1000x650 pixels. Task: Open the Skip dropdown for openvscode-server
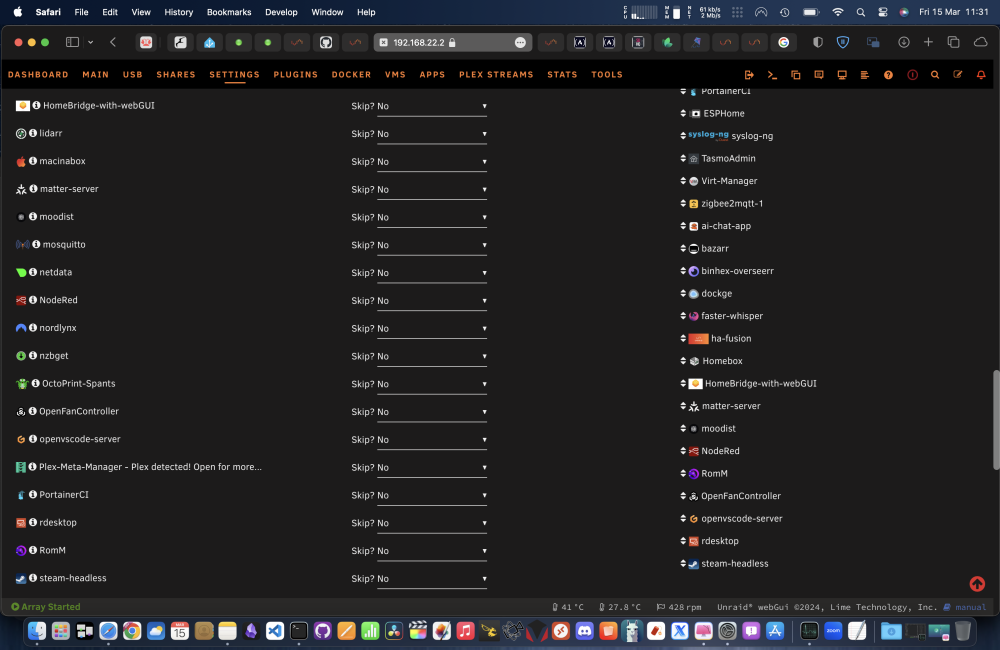tap(432, 440)
